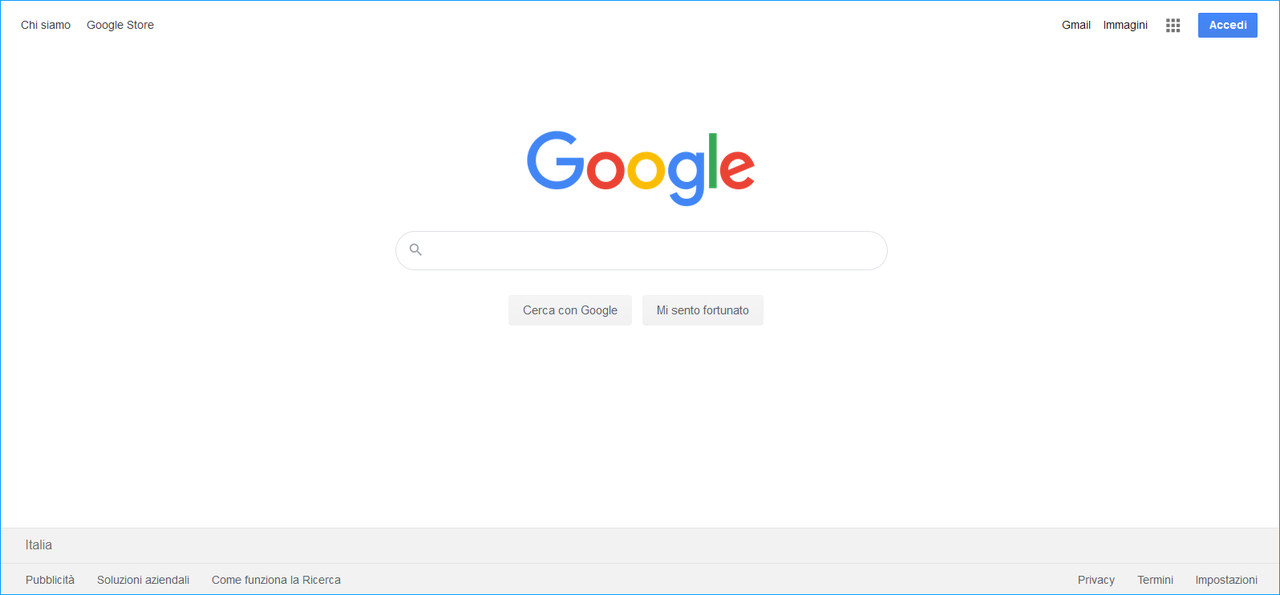Open the Immagini link
The height and width of the screenshot is (595, 1280).
(1125, 25)
